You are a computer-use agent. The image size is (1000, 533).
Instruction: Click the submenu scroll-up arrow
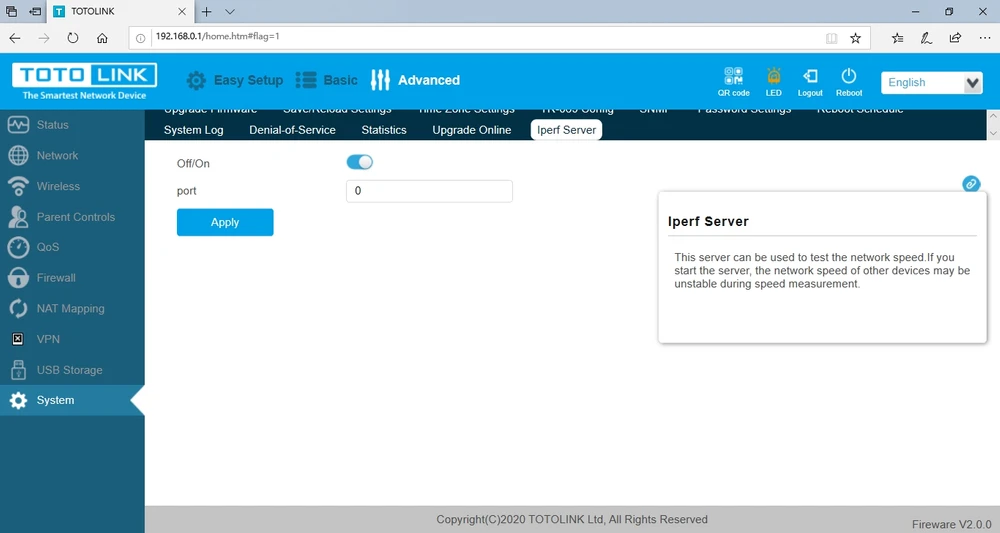pyautogui.click(x=993, y=117)
